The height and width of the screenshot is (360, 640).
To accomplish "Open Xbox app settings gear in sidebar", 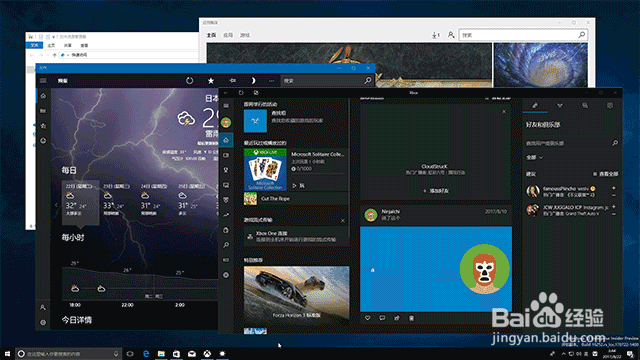I will pyautogui.click(x=226, y=275).
